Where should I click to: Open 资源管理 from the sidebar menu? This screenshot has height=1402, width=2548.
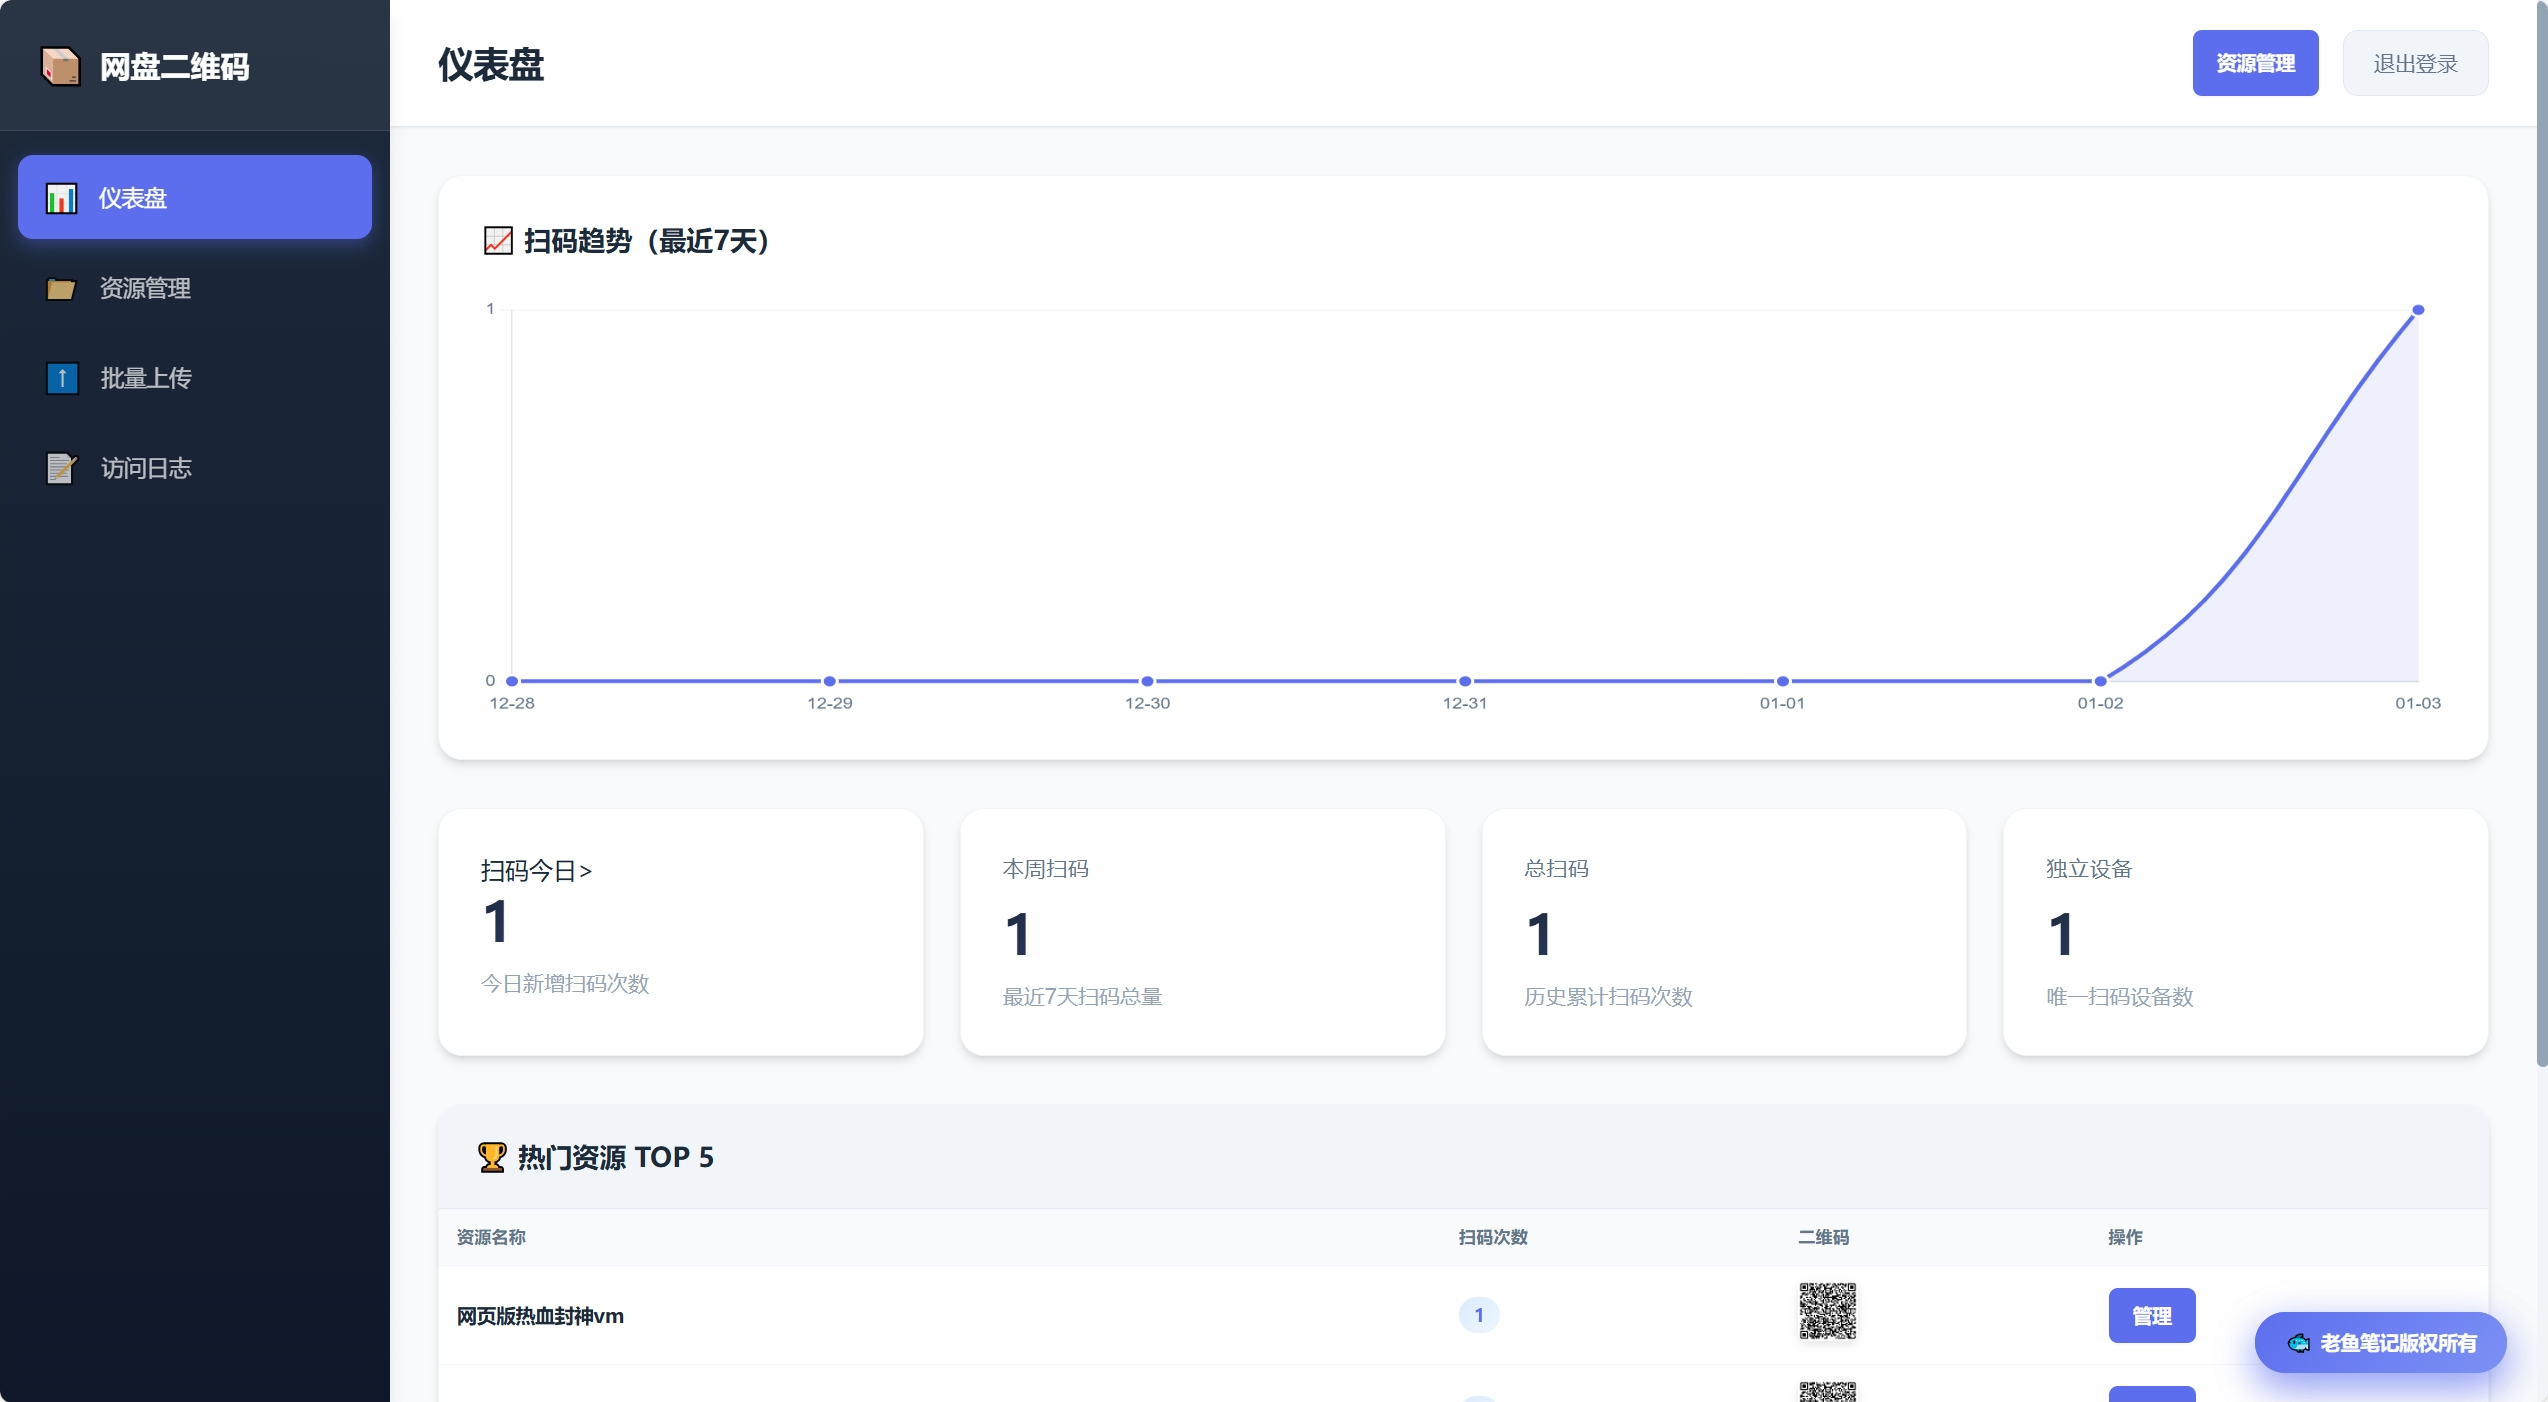145,289
